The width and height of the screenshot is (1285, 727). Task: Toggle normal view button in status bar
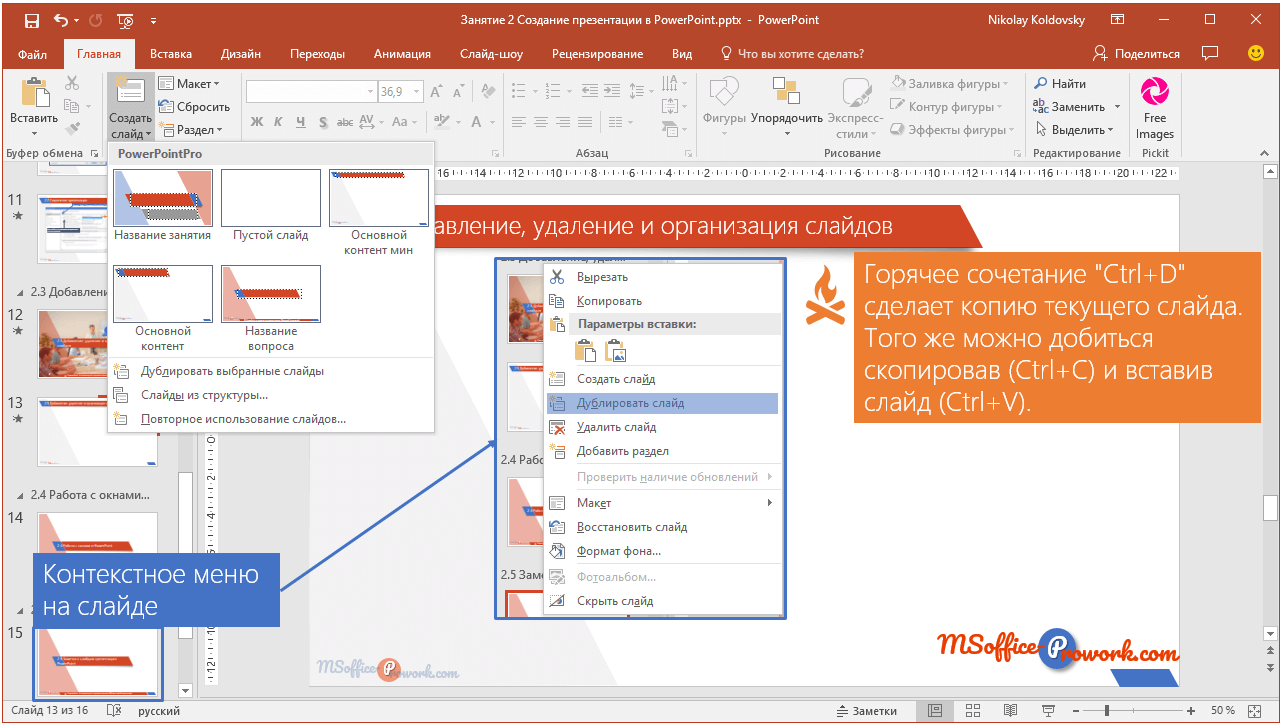(935, 711)
